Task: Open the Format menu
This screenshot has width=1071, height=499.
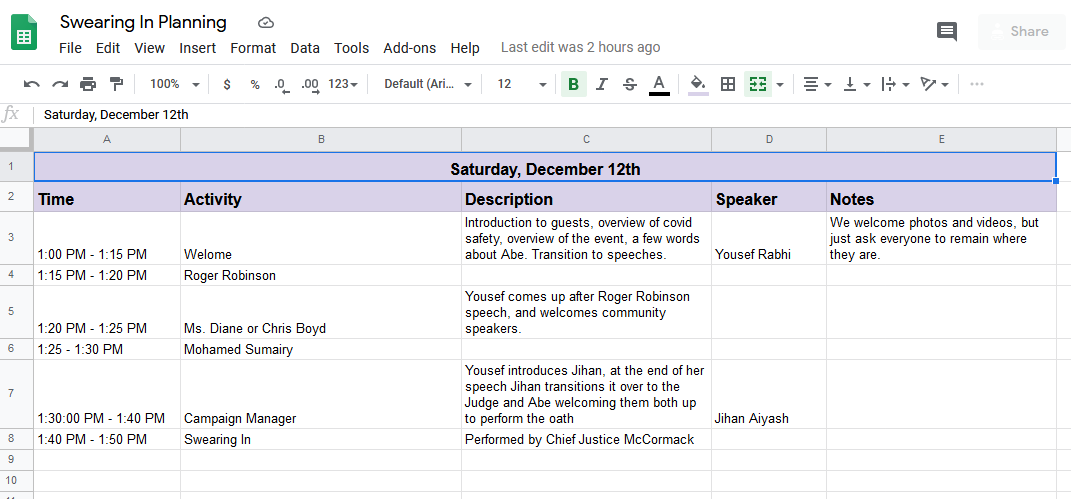Action: 253,48
